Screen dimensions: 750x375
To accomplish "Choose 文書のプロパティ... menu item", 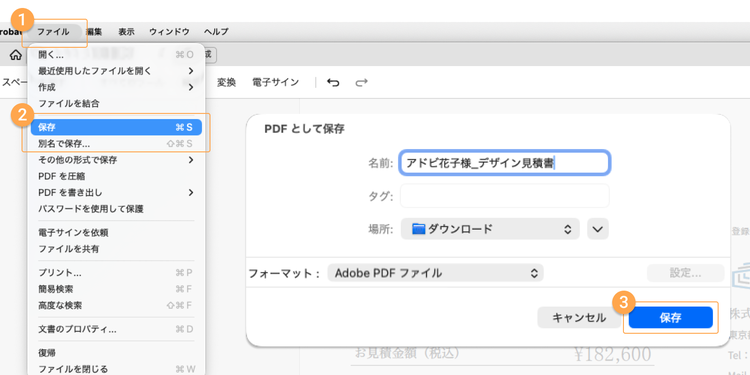I will coord(116,329).
